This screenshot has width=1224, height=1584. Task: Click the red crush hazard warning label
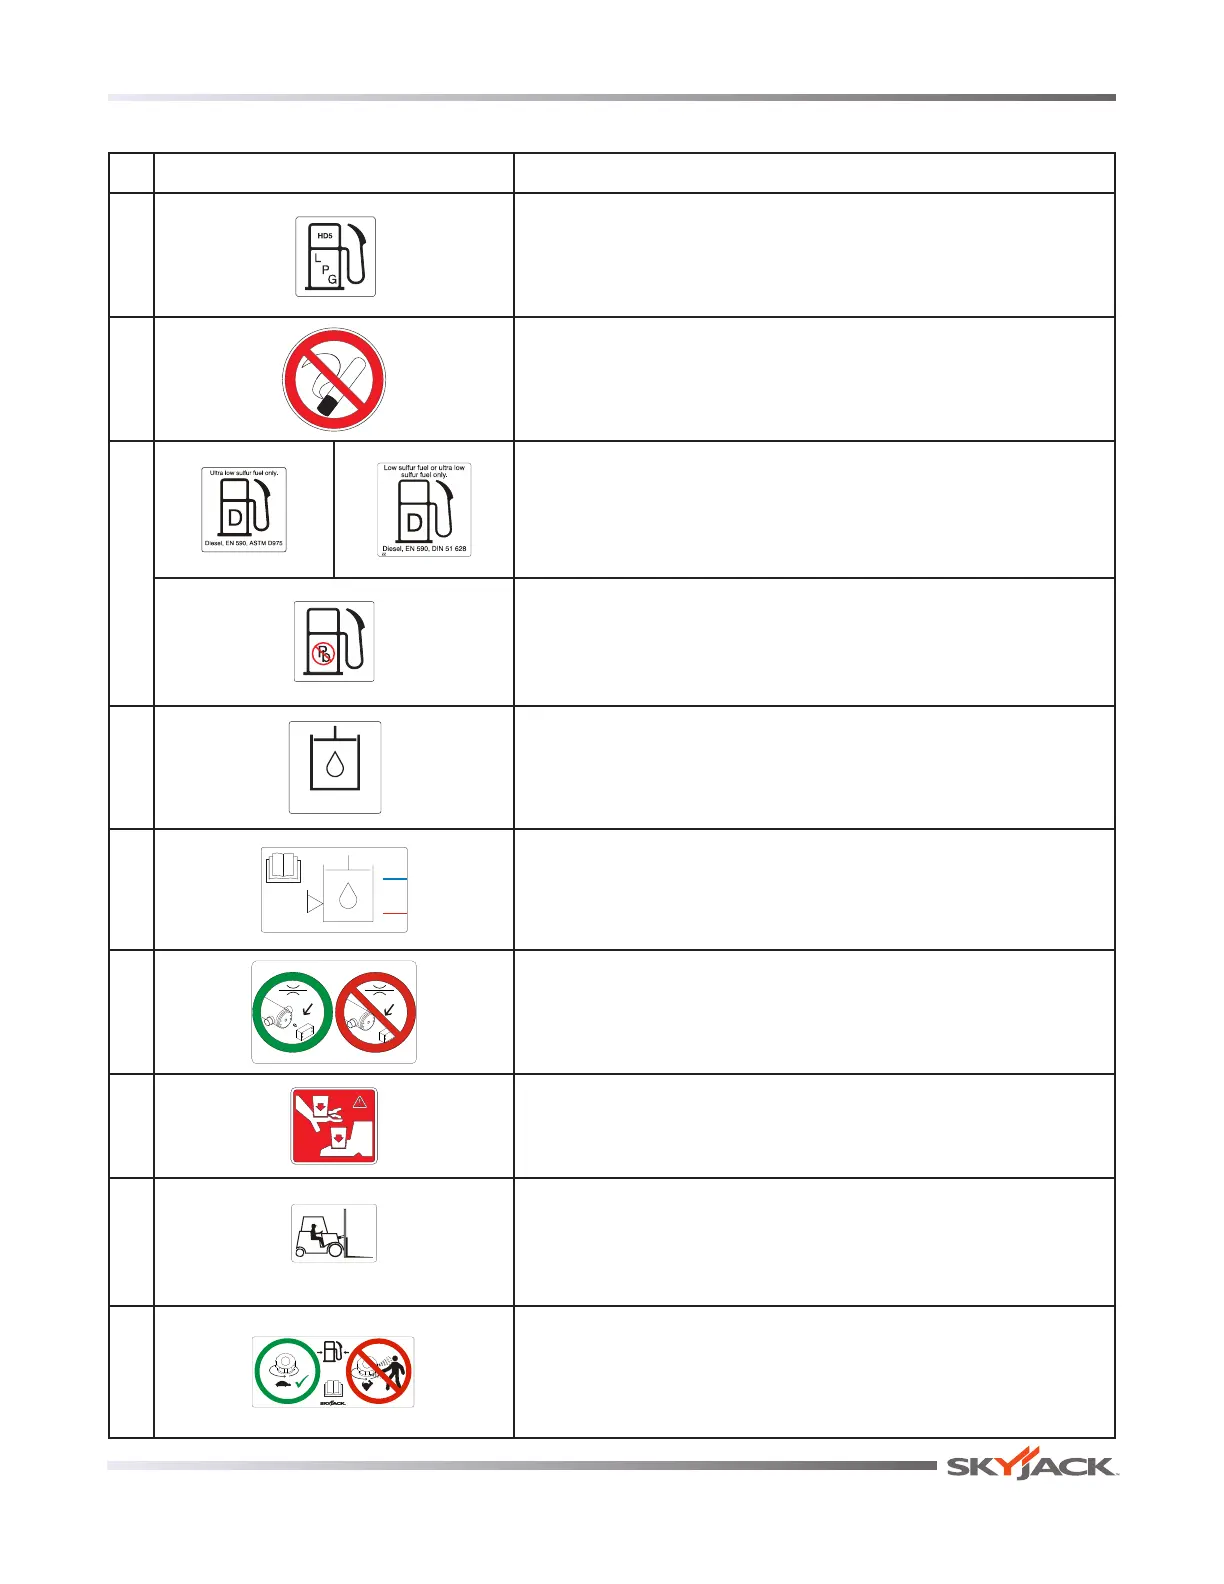pos(334,1126)
